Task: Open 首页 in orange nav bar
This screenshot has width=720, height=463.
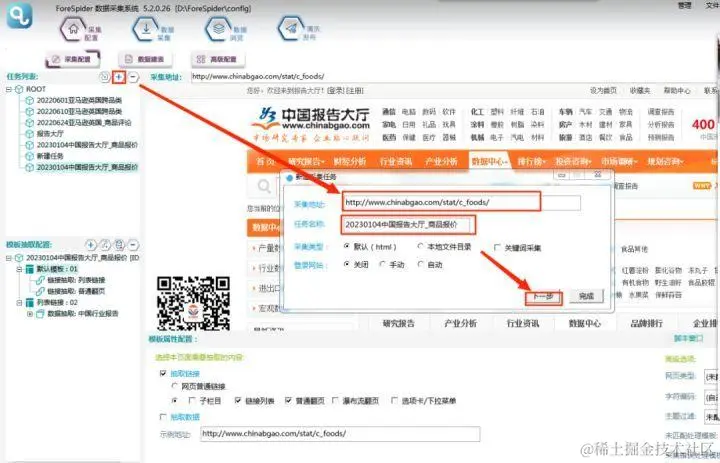Action: (266, 161)
